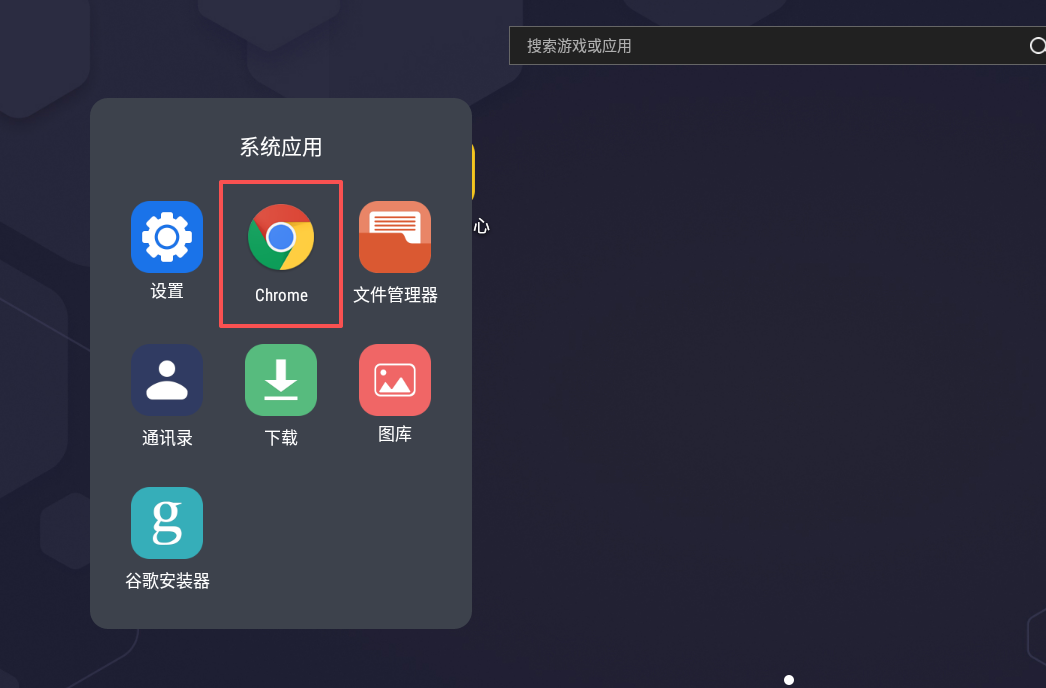Click the search magnifier icon
The height and width of the screenshot is (688, 1046).
[x=1037, y=45]
